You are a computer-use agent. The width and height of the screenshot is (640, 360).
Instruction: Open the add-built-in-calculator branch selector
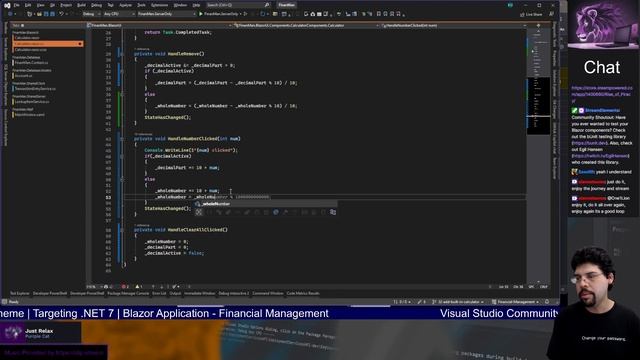tap(458, 302)
